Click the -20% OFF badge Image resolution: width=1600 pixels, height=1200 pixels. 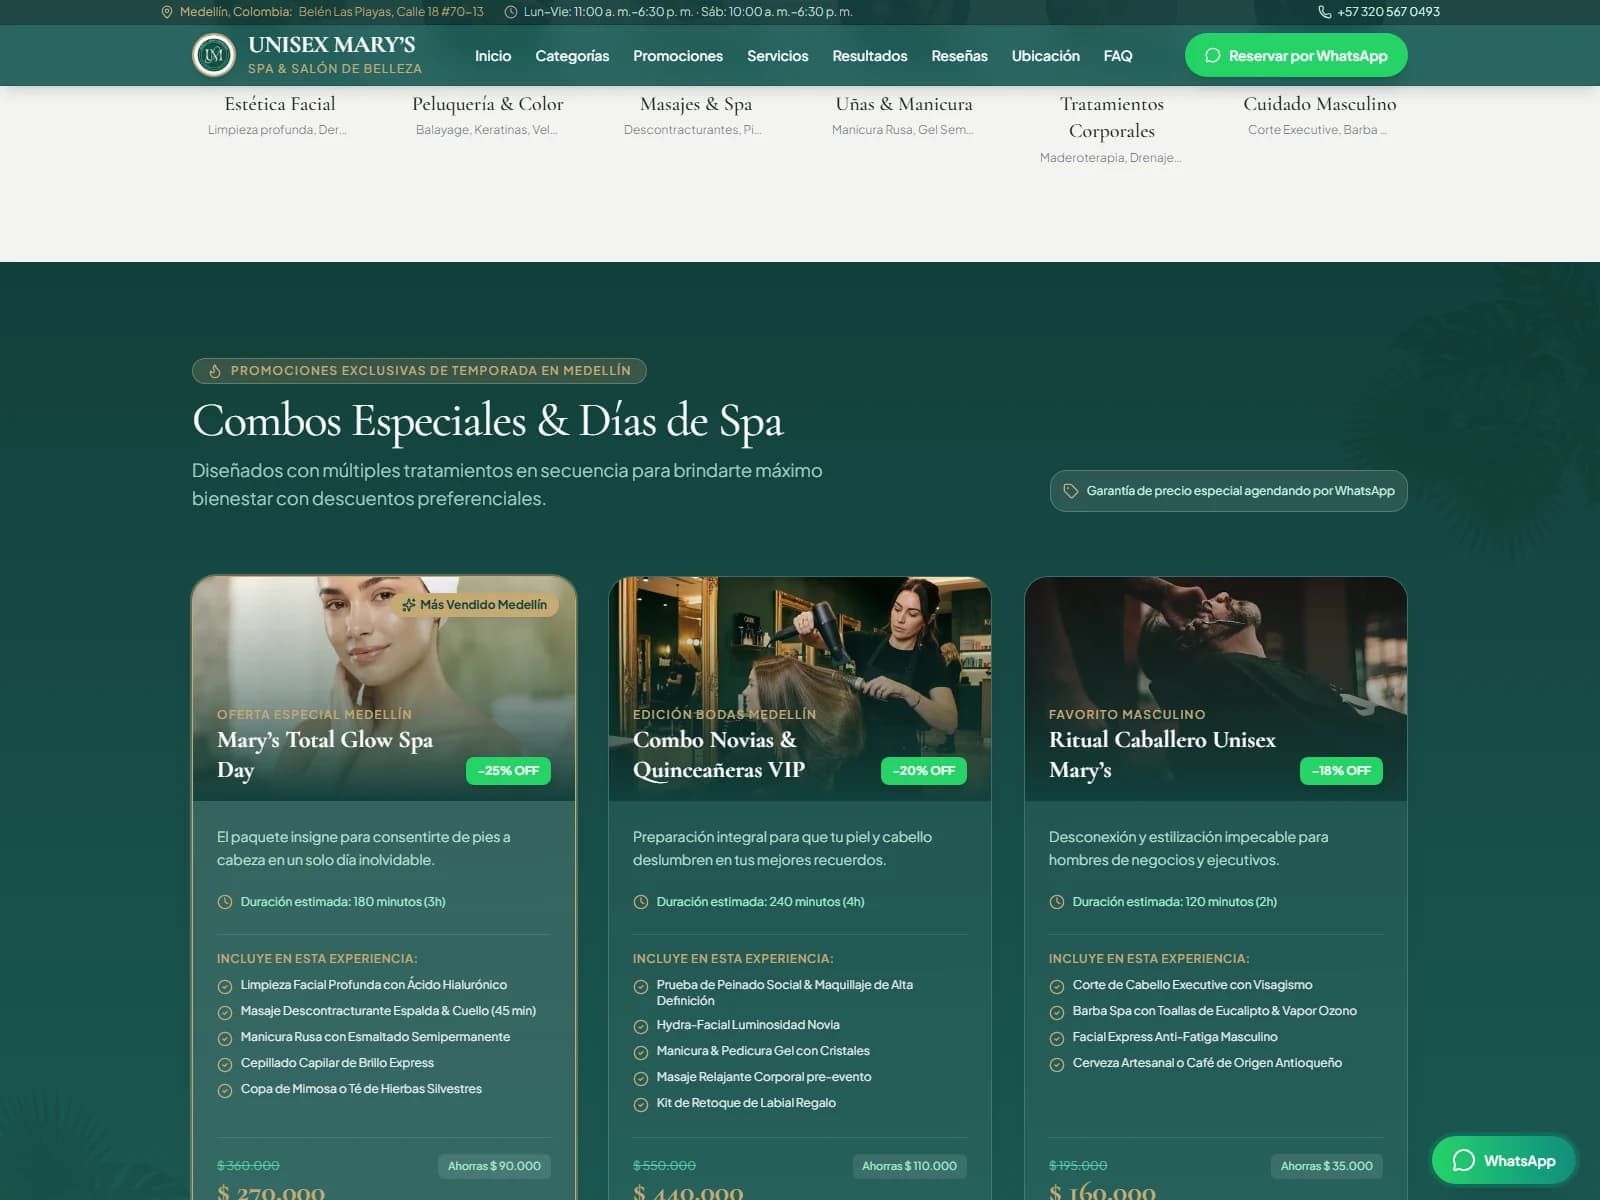click(x=924, y=771)
